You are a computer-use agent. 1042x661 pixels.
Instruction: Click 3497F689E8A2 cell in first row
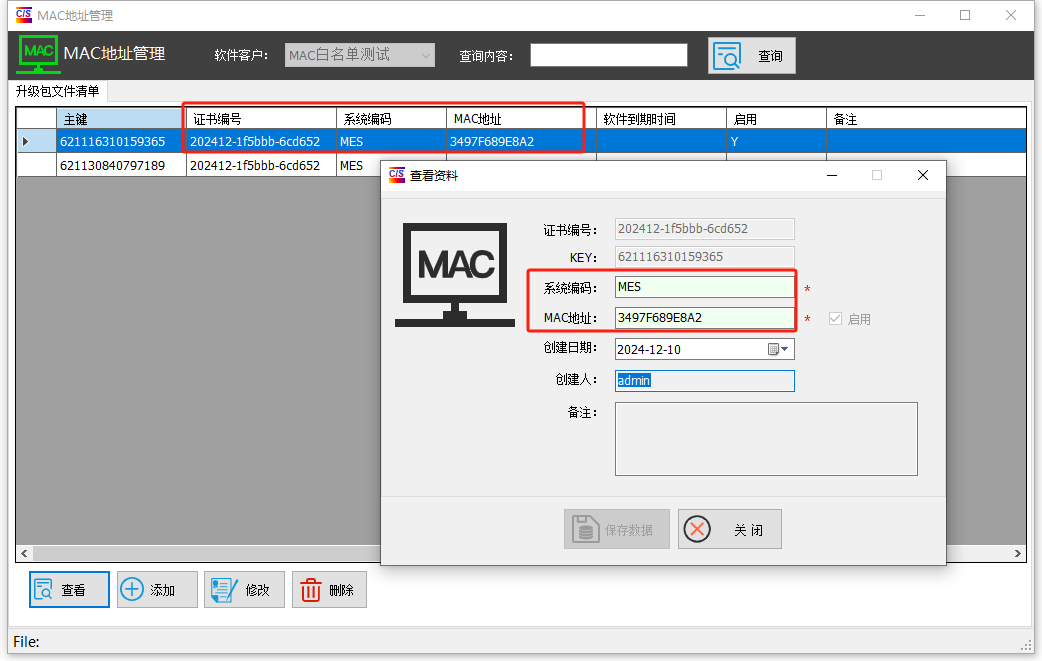(521, 142)
